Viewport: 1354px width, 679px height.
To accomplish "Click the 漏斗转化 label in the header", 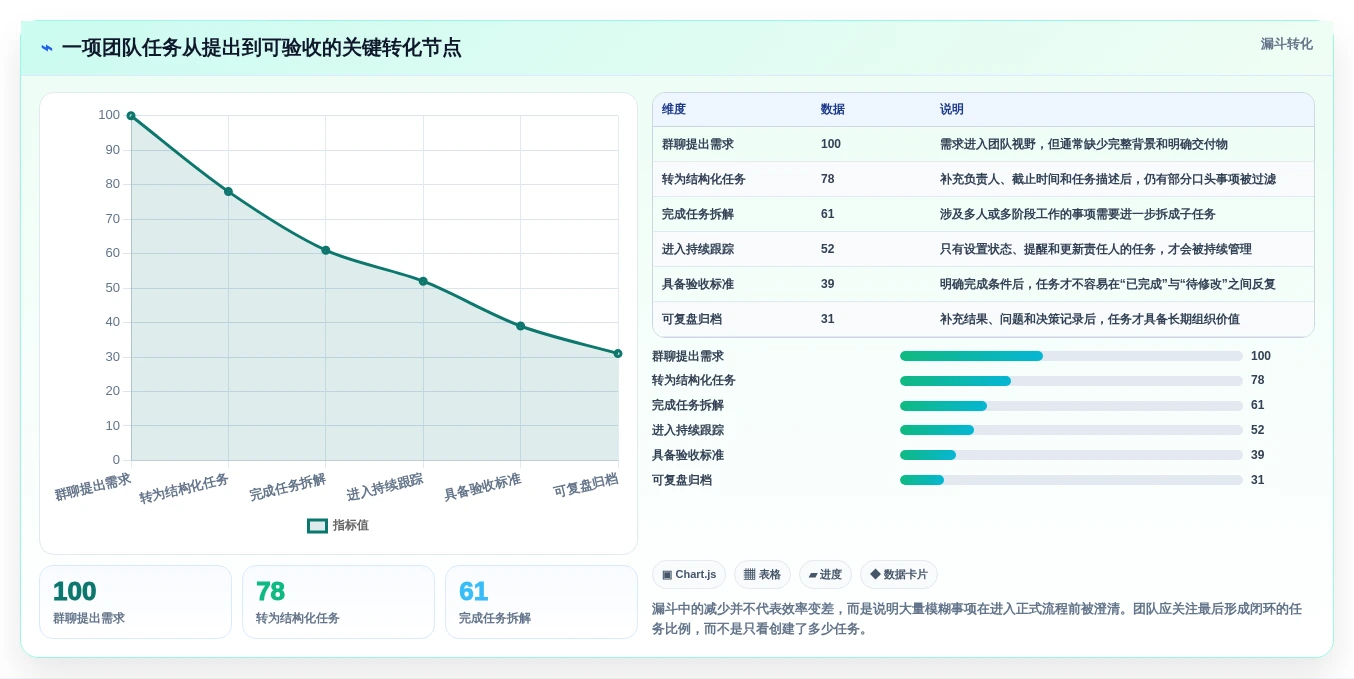I will pyautogui.click(x=1286, y=44).
